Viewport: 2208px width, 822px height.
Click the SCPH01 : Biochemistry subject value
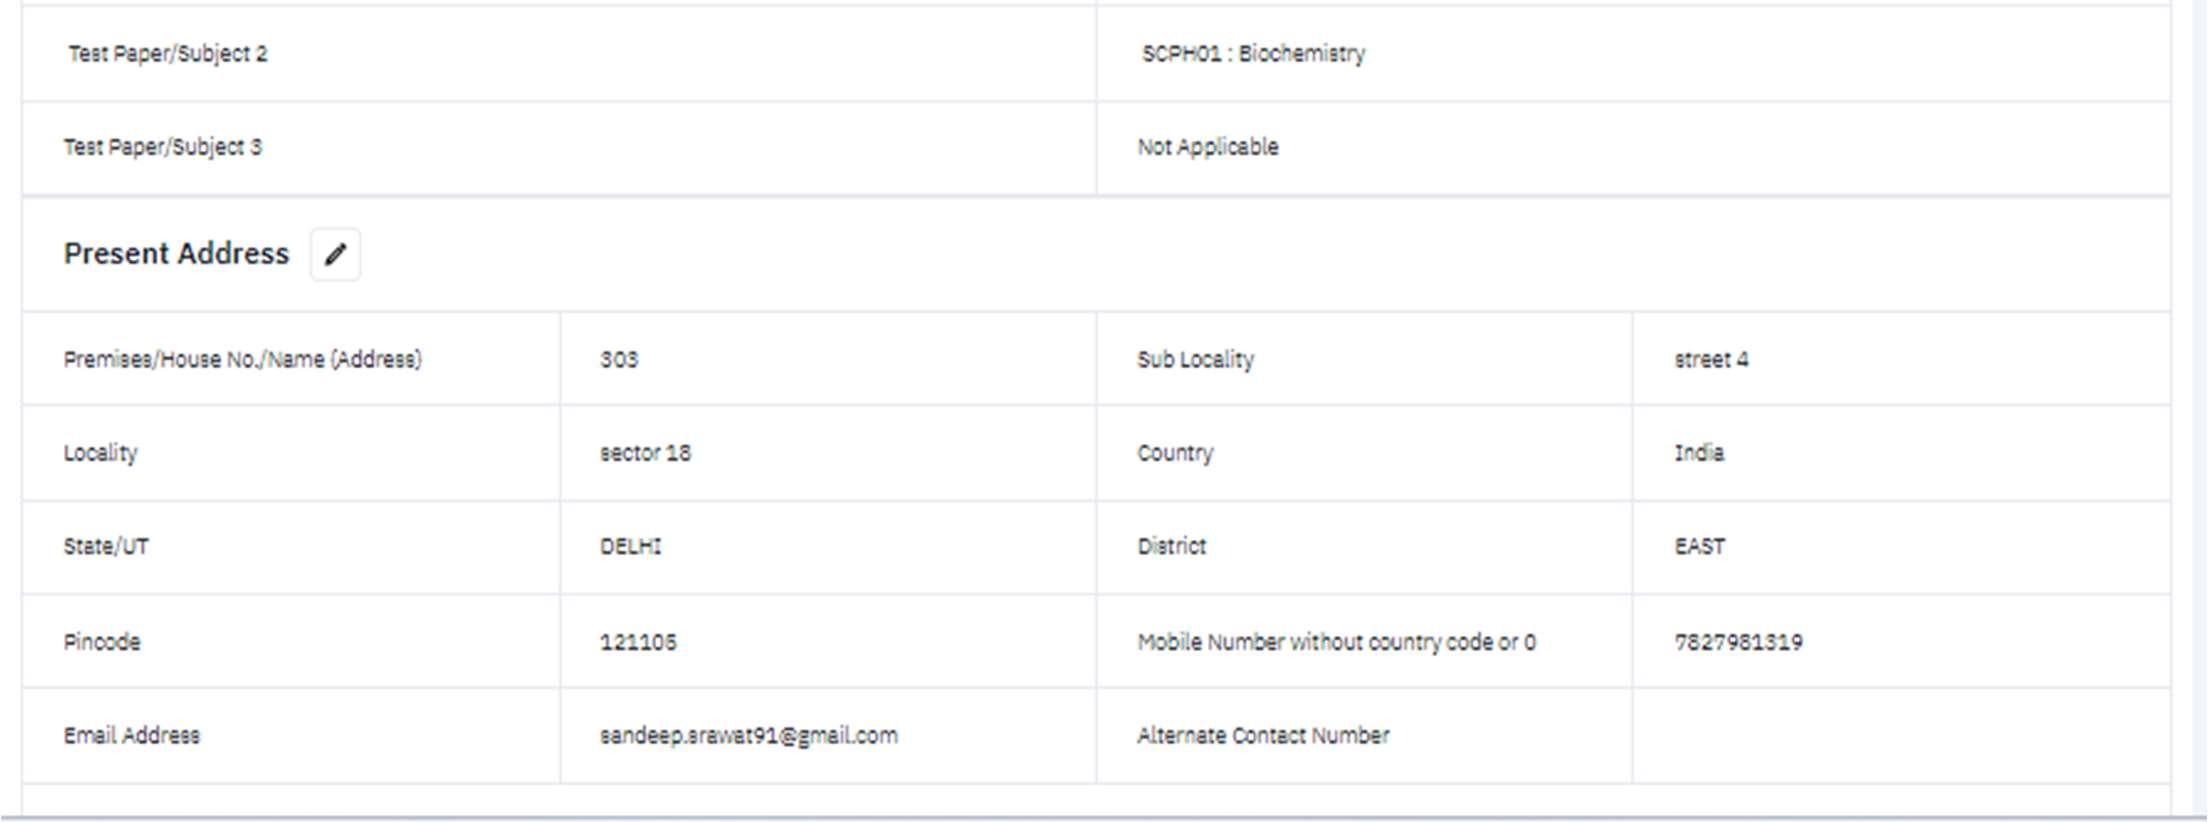tap(1253, 54)
